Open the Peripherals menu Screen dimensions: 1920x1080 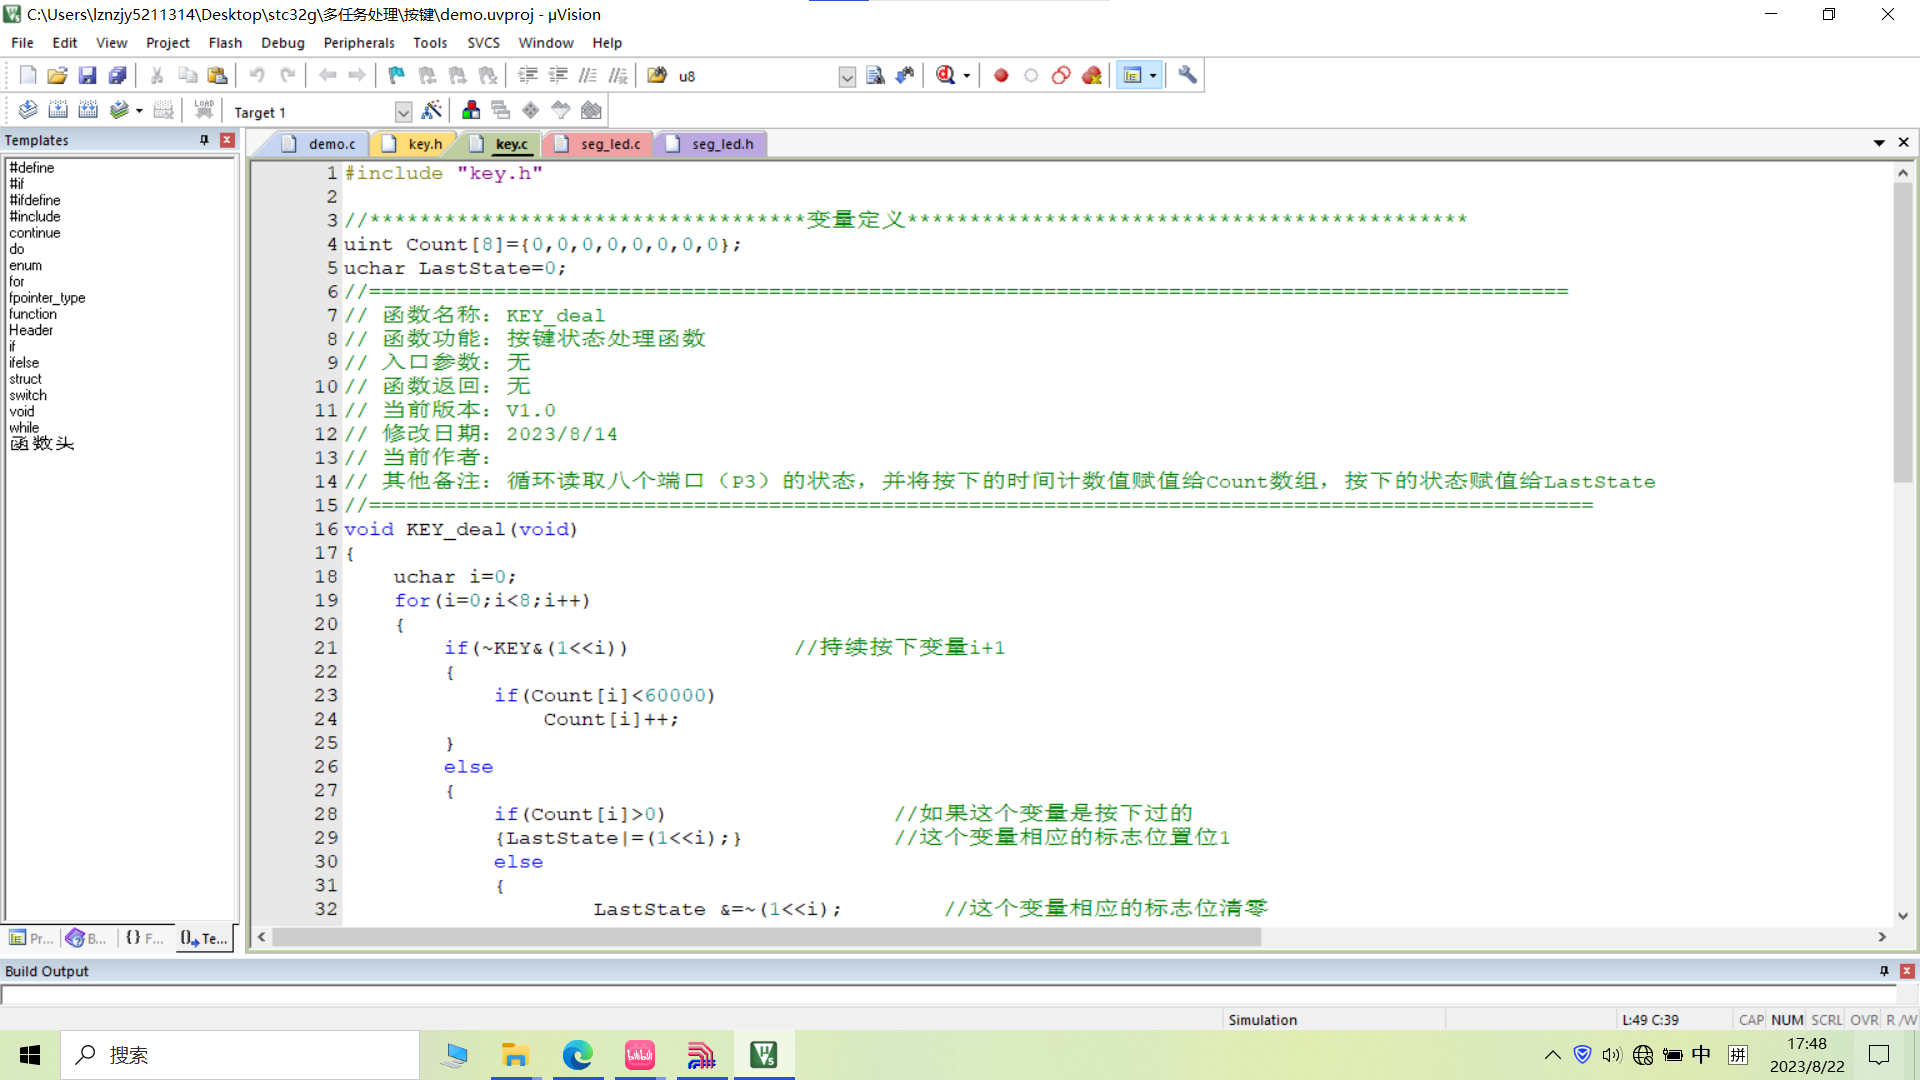click(359, 43)
